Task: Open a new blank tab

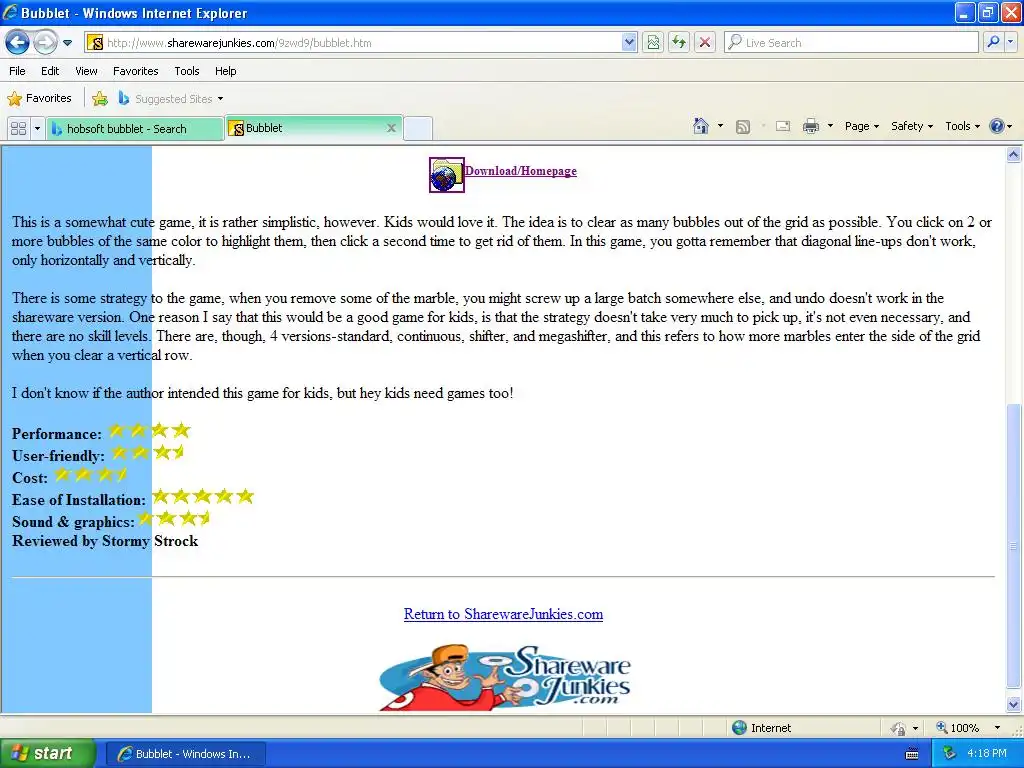Action: point(418,129)
